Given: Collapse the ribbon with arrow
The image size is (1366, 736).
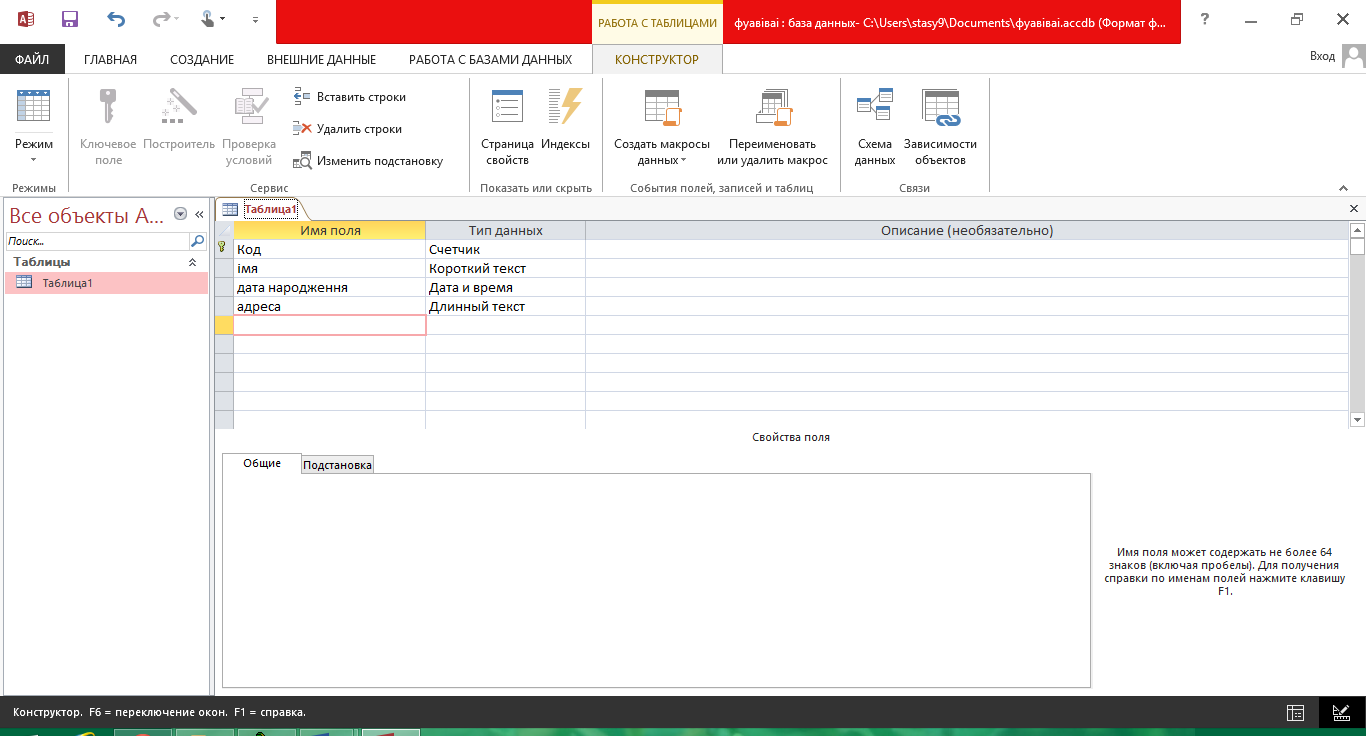Looking at the screenshot, I should pos(1343,188).
